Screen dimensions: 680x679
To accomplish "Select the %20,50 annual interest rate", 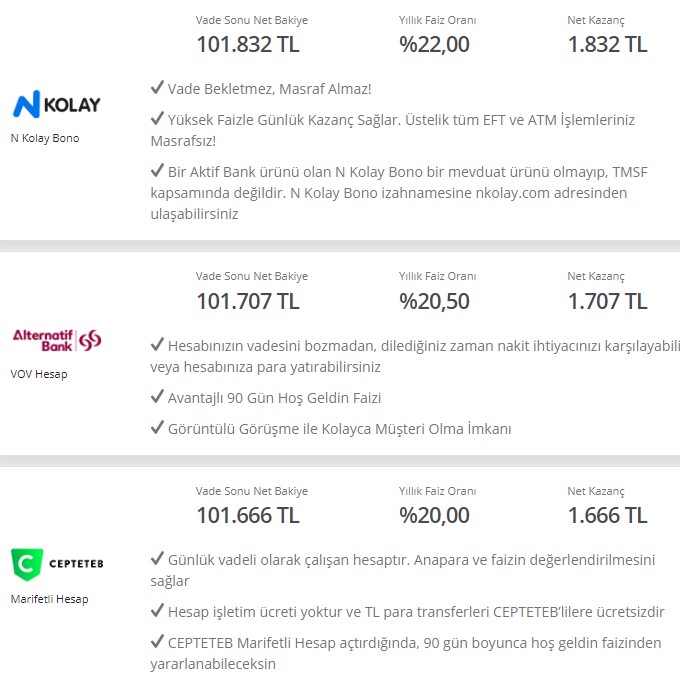I will coord(434,301).
